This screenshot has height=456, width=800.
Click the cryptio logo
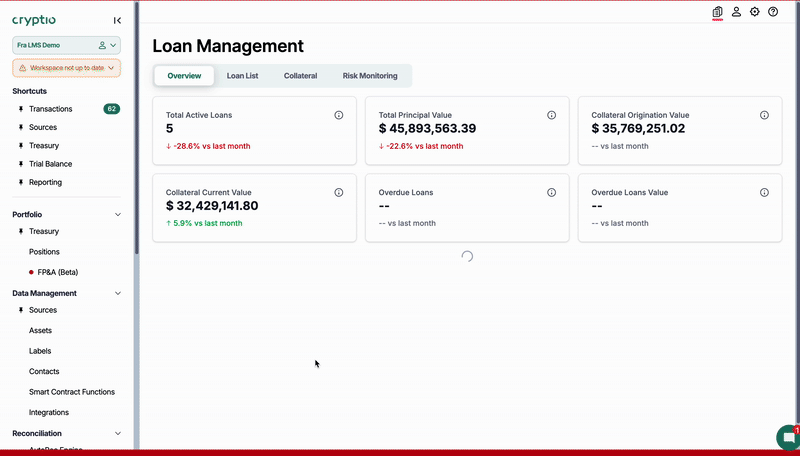(34, 20)
